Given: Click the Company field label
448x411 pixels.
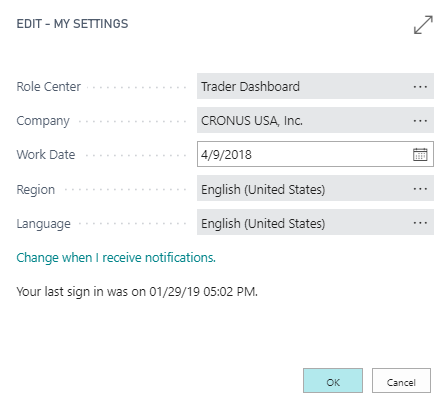Looking at the screenshot, I should coord(43,121).
